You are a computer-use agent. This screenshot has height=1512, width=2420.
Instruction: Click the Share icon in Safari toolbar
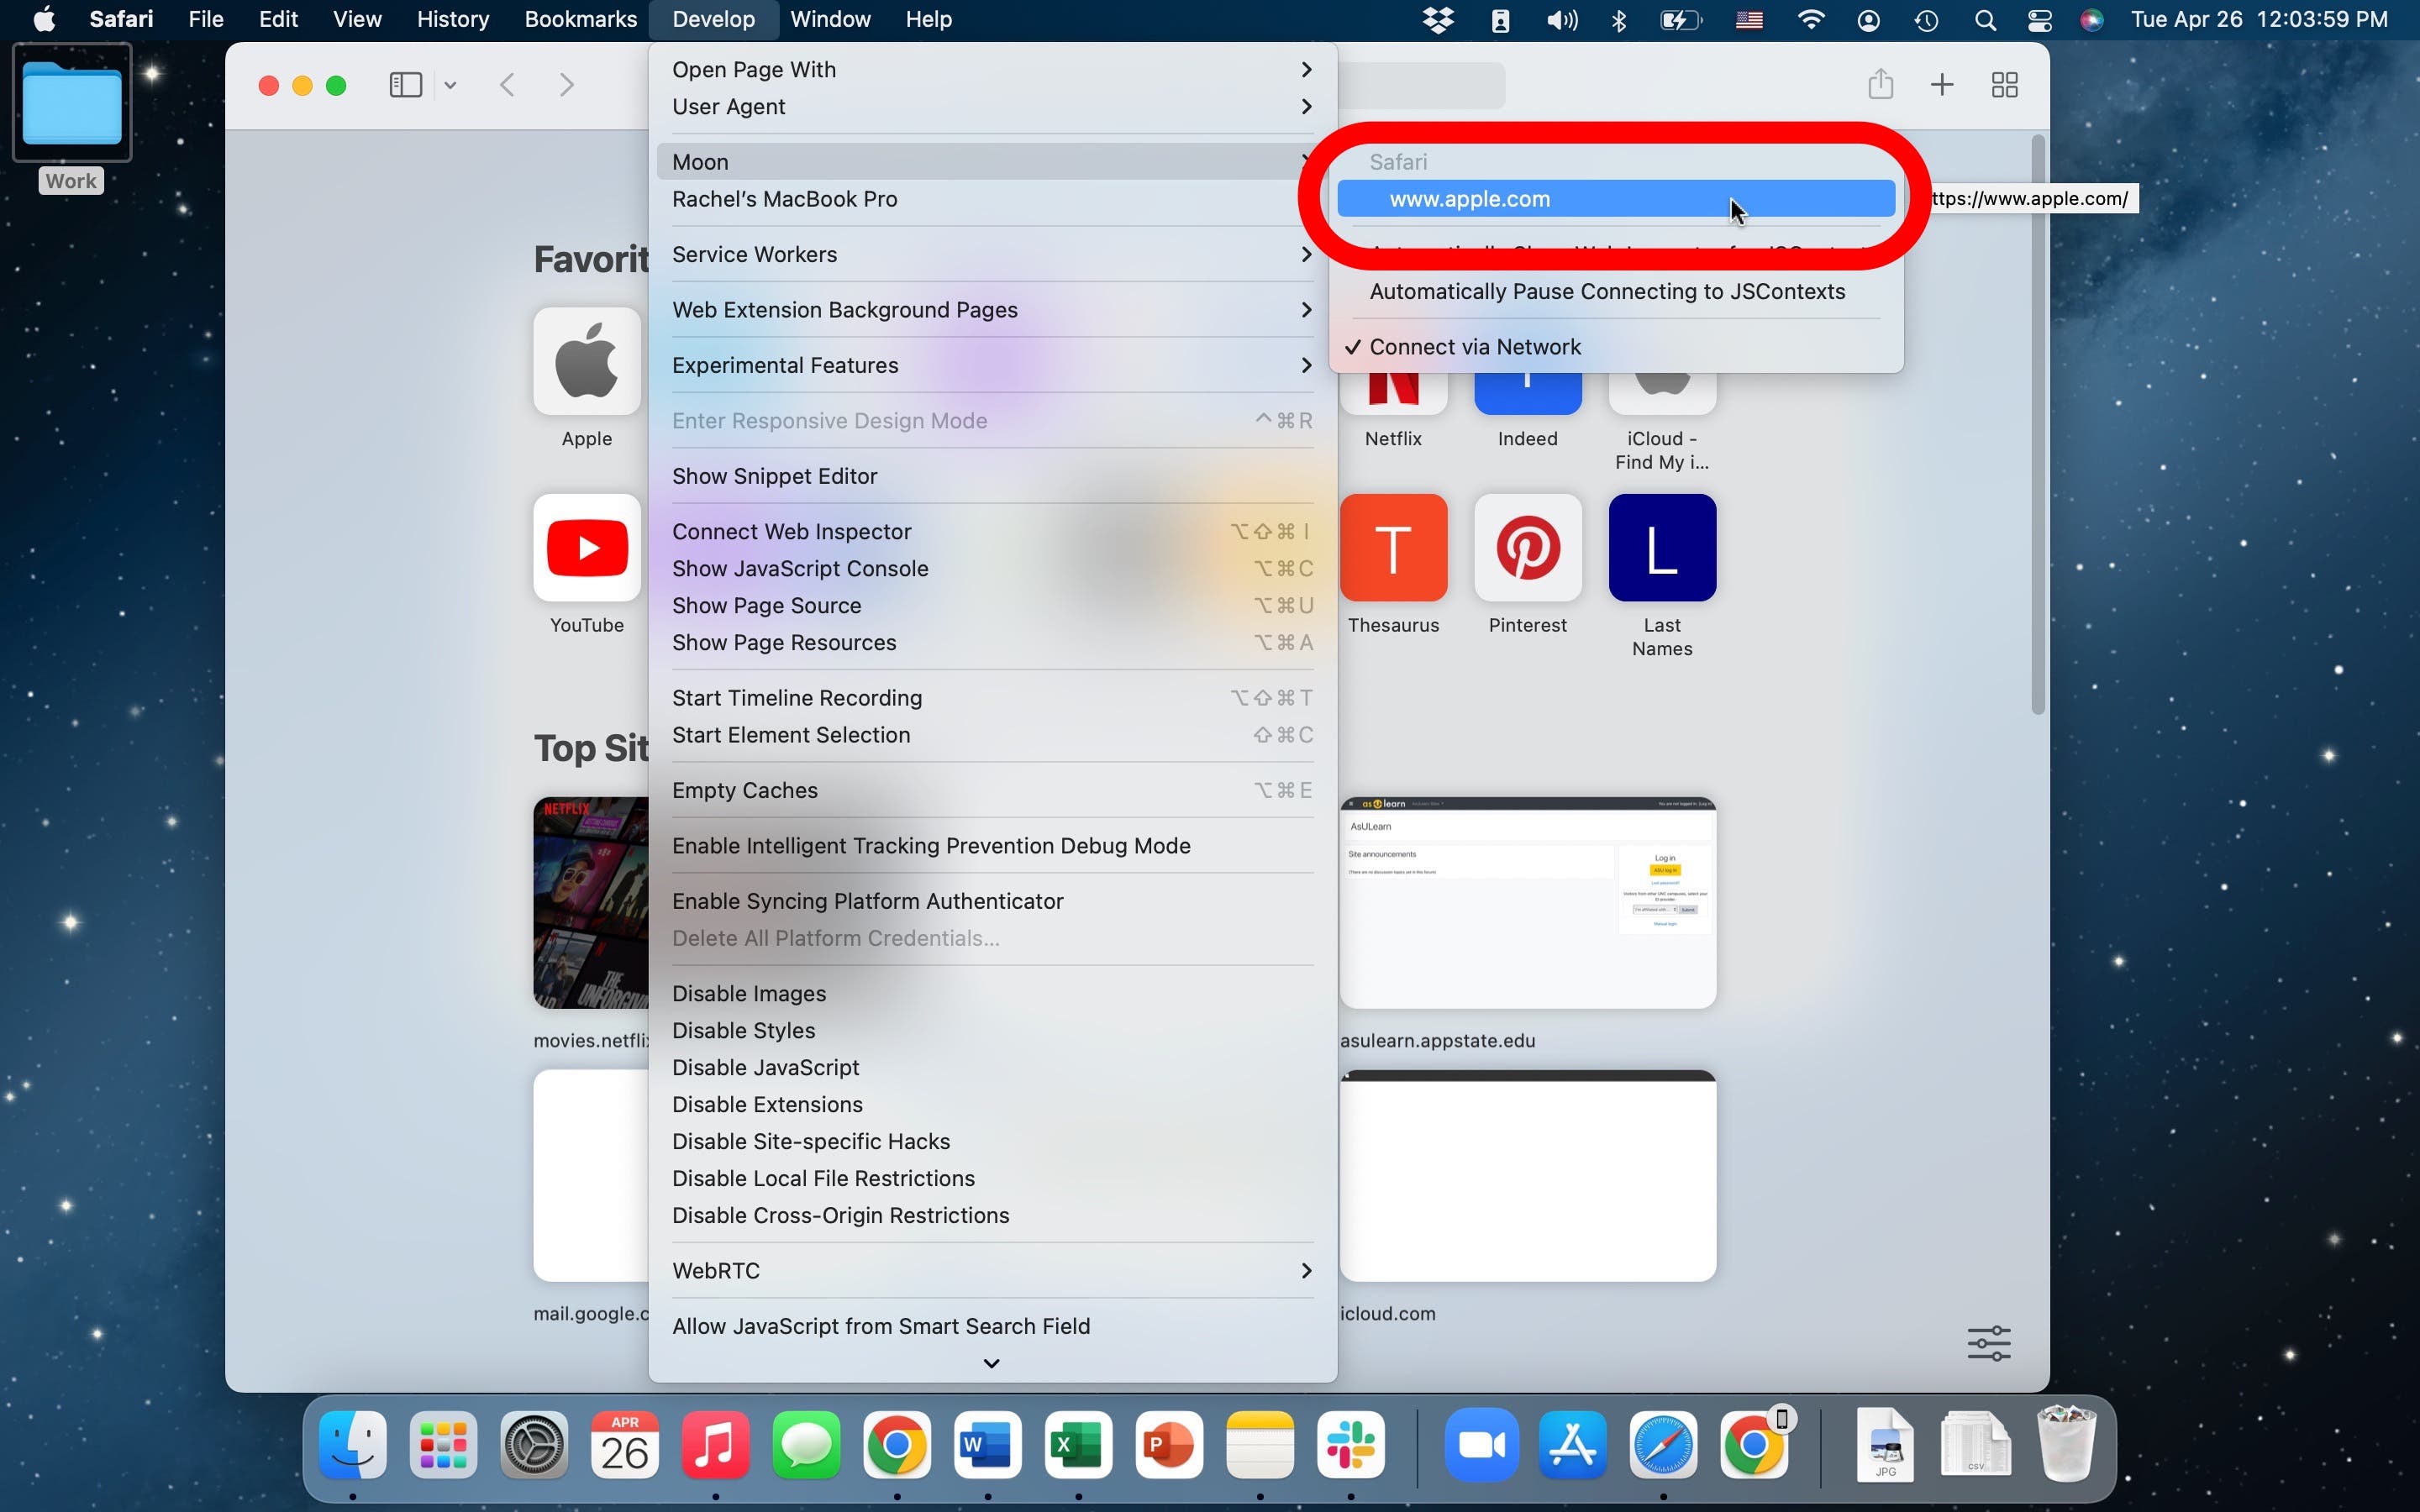coord(1880,85)
